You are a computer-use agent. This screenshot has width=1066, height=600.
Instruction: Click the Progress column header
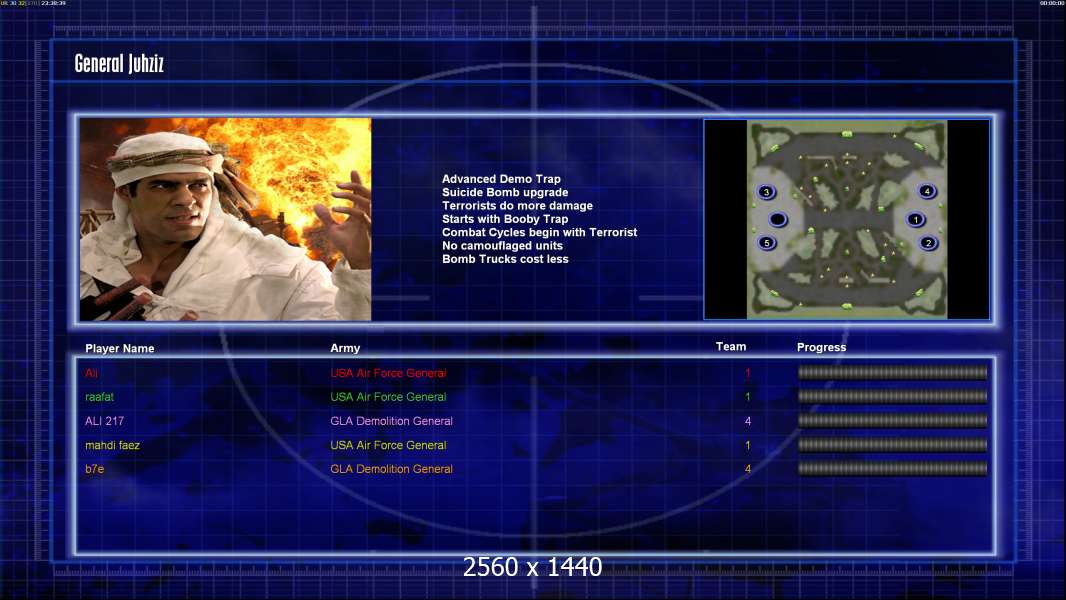click(821, 347)
